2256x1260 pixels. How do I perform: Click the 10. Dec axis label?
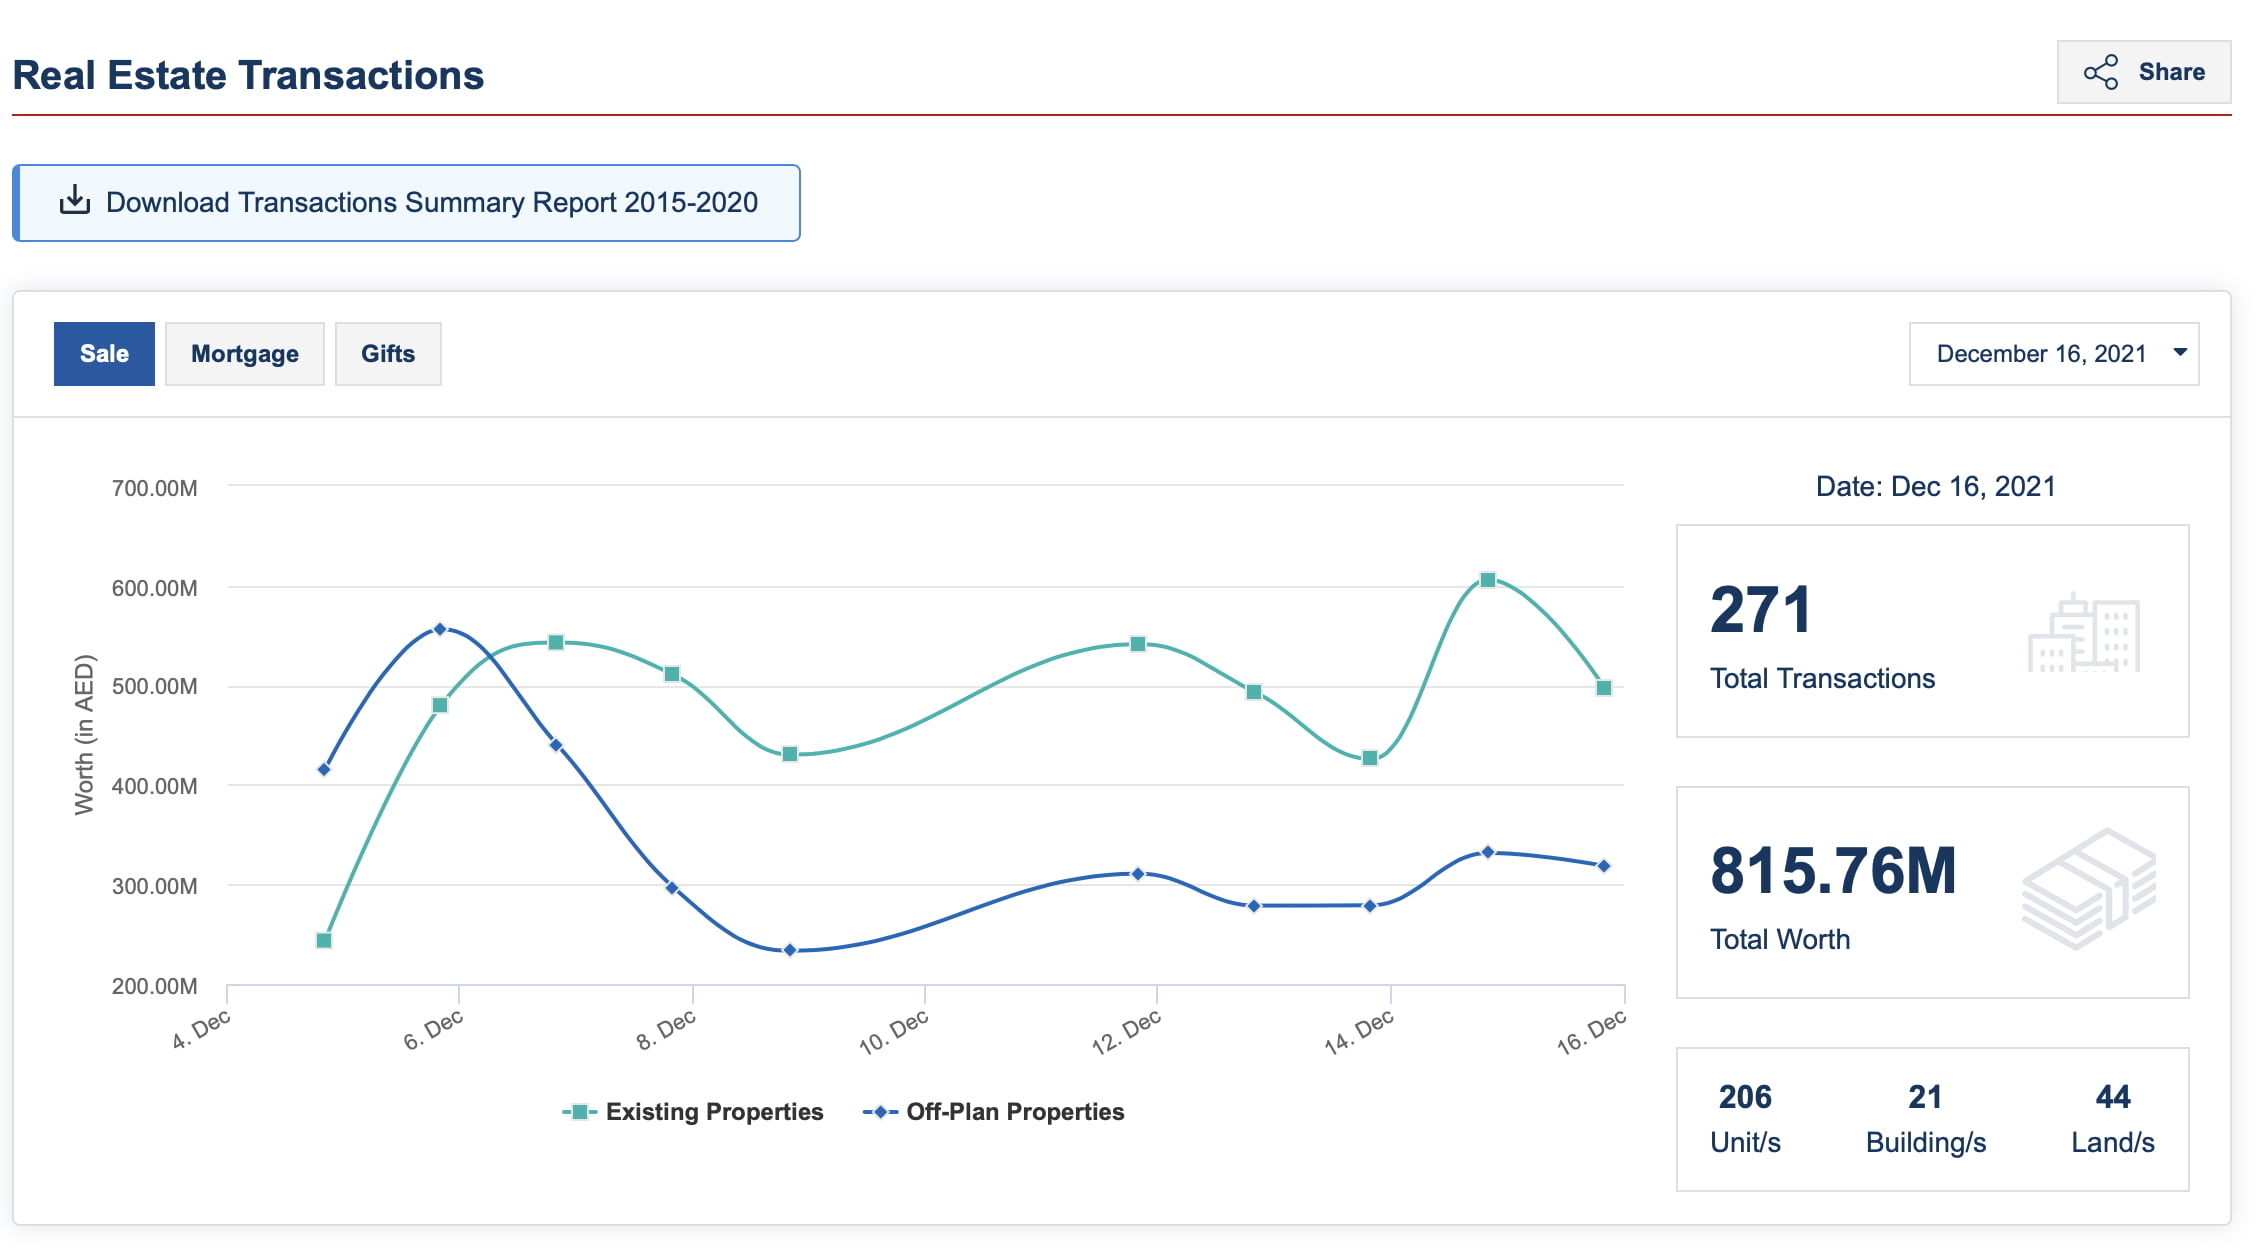893,1033
